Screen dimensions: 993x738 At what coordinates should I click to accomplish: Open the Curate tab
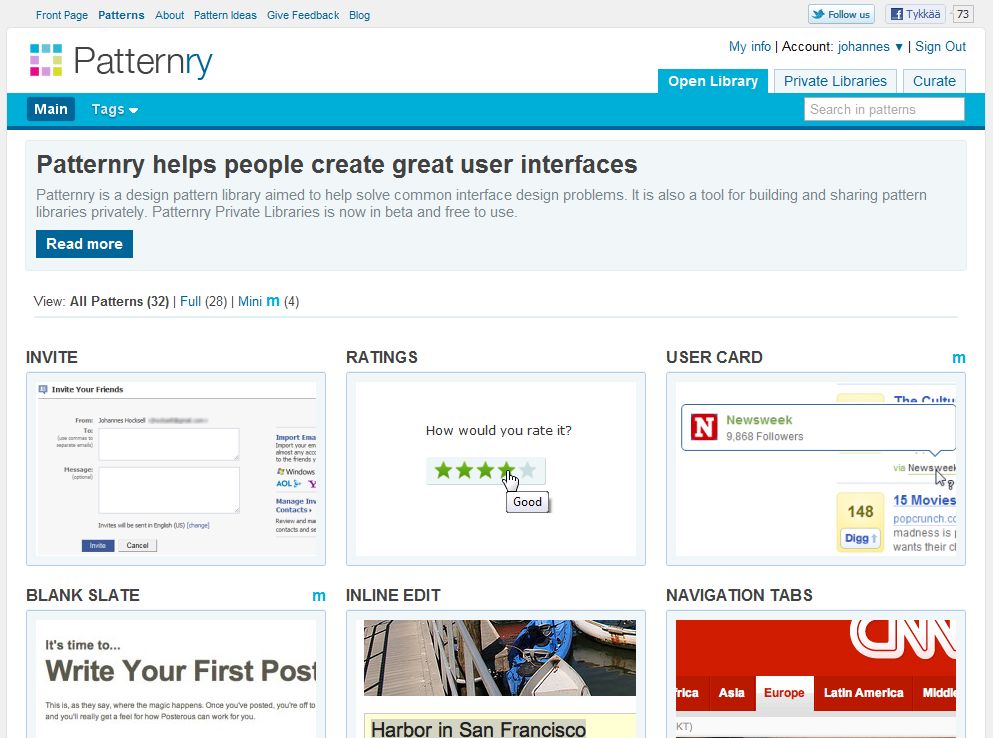933,81
